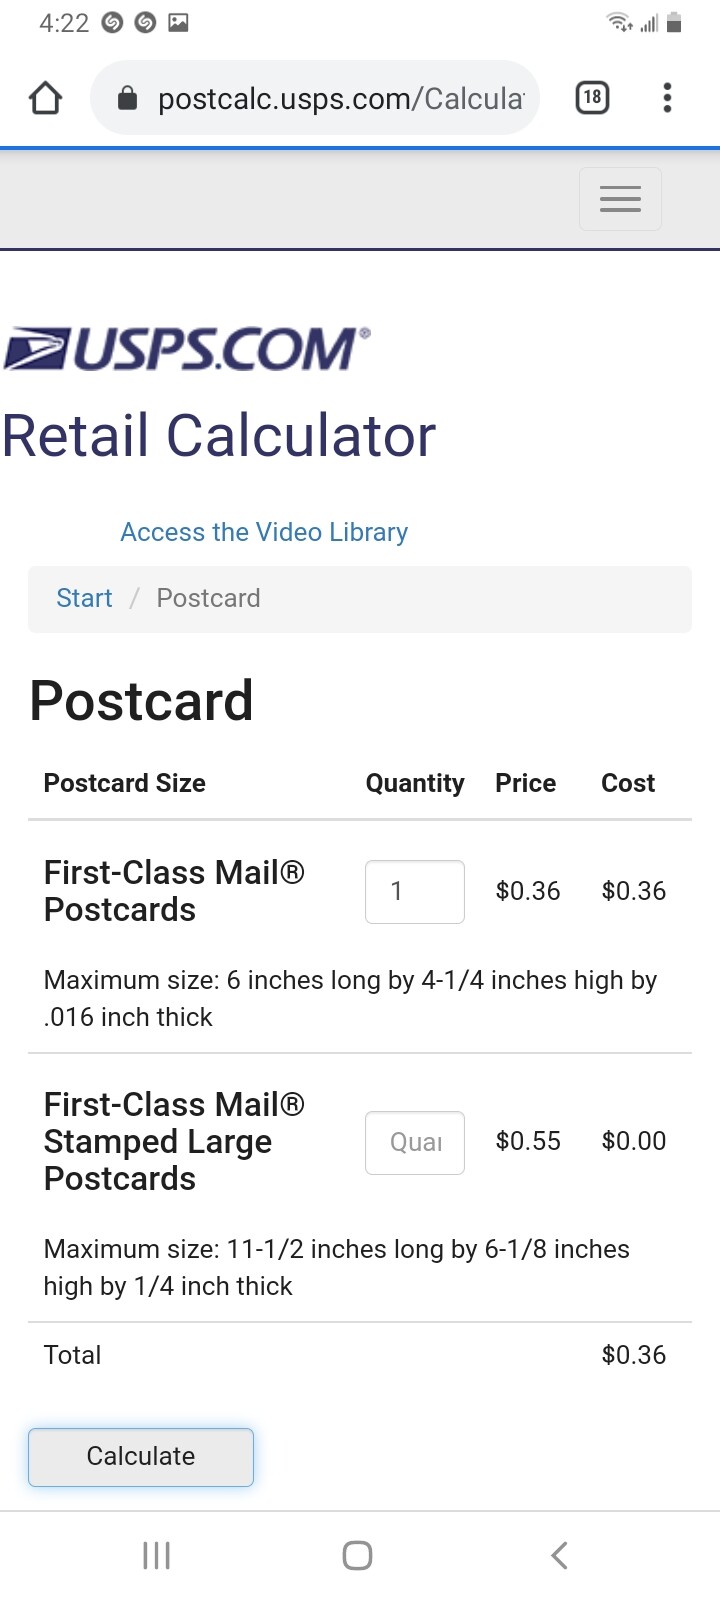The height and width of the screenshot is (1600, 720).
Task: Click the First-Class Mail Postcards label
Action: click(174, 891)
